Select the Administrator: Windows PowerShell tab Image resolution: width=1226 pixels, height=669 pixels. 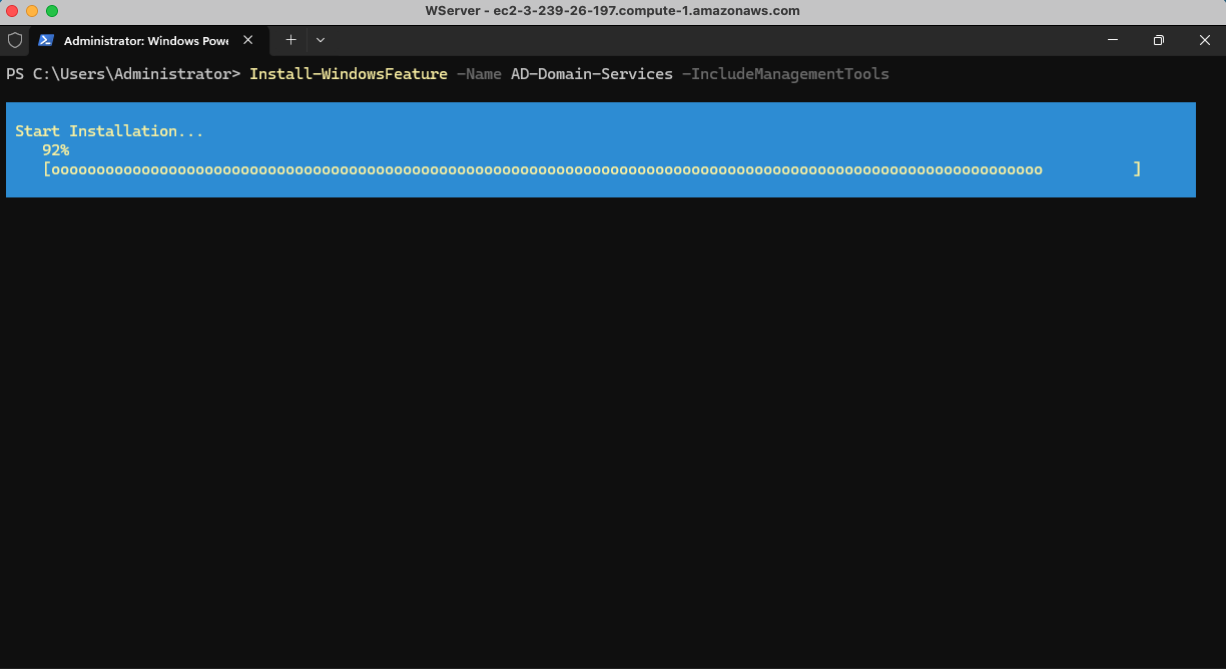click(145, 41)
